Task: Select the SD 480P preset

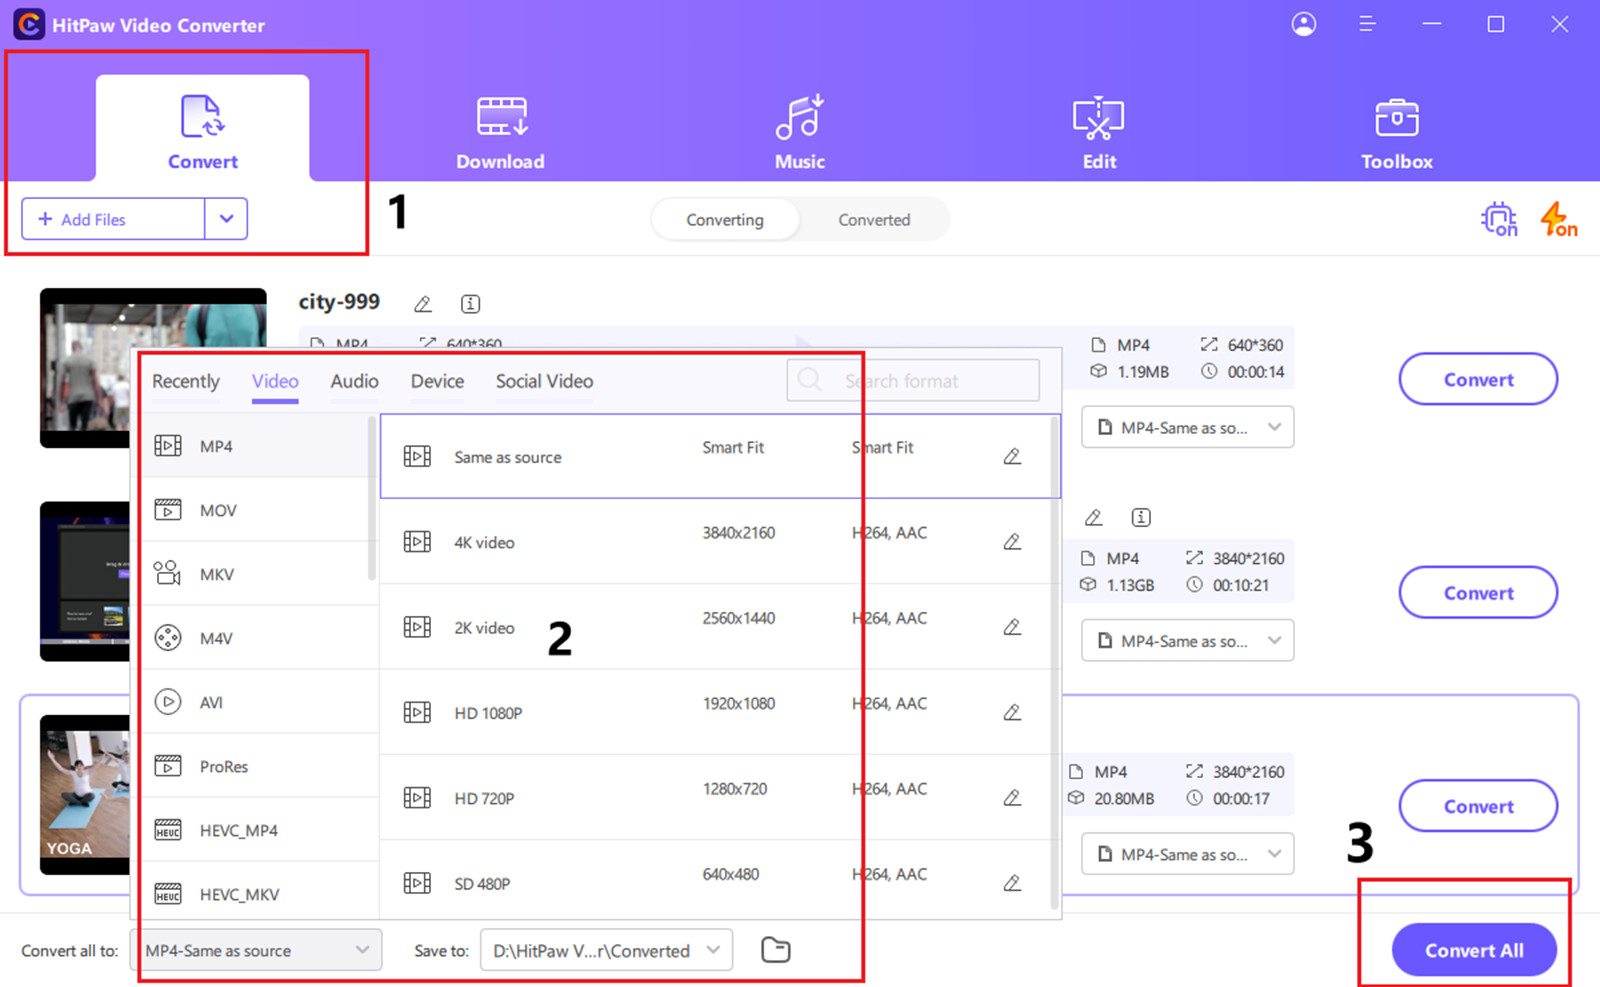Action: click(715, 882)
